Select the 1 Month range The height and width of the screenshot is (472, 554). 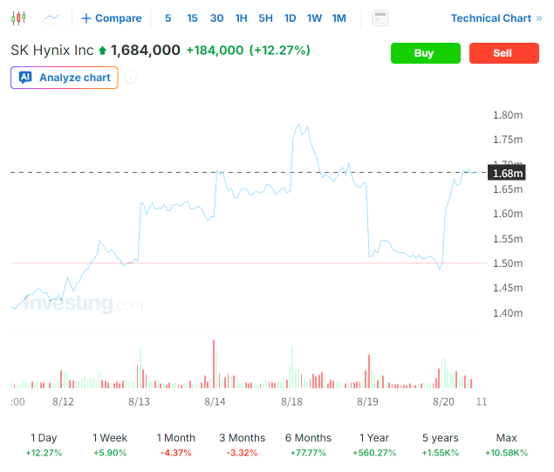pos(176,445)
